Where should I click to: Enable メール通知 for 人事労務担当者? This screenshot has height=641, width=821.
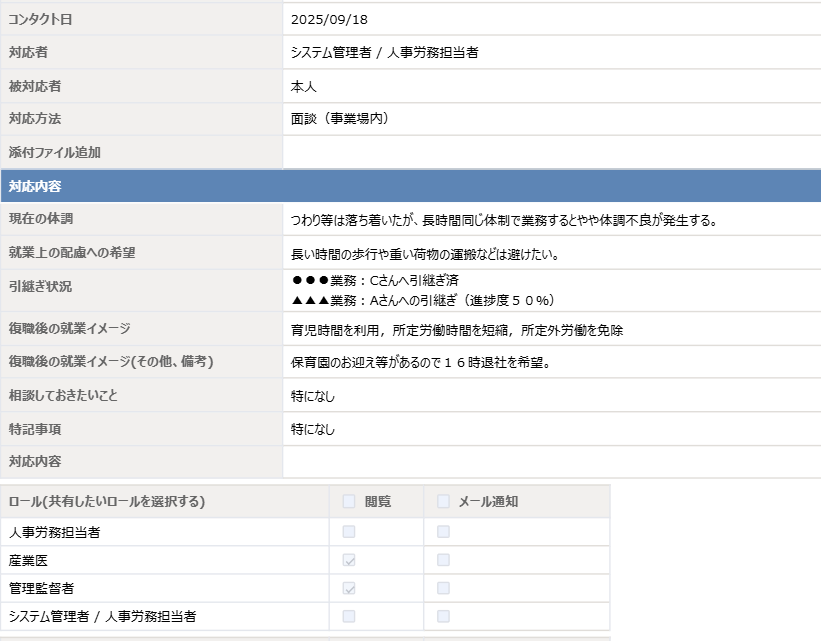[443, 531]
